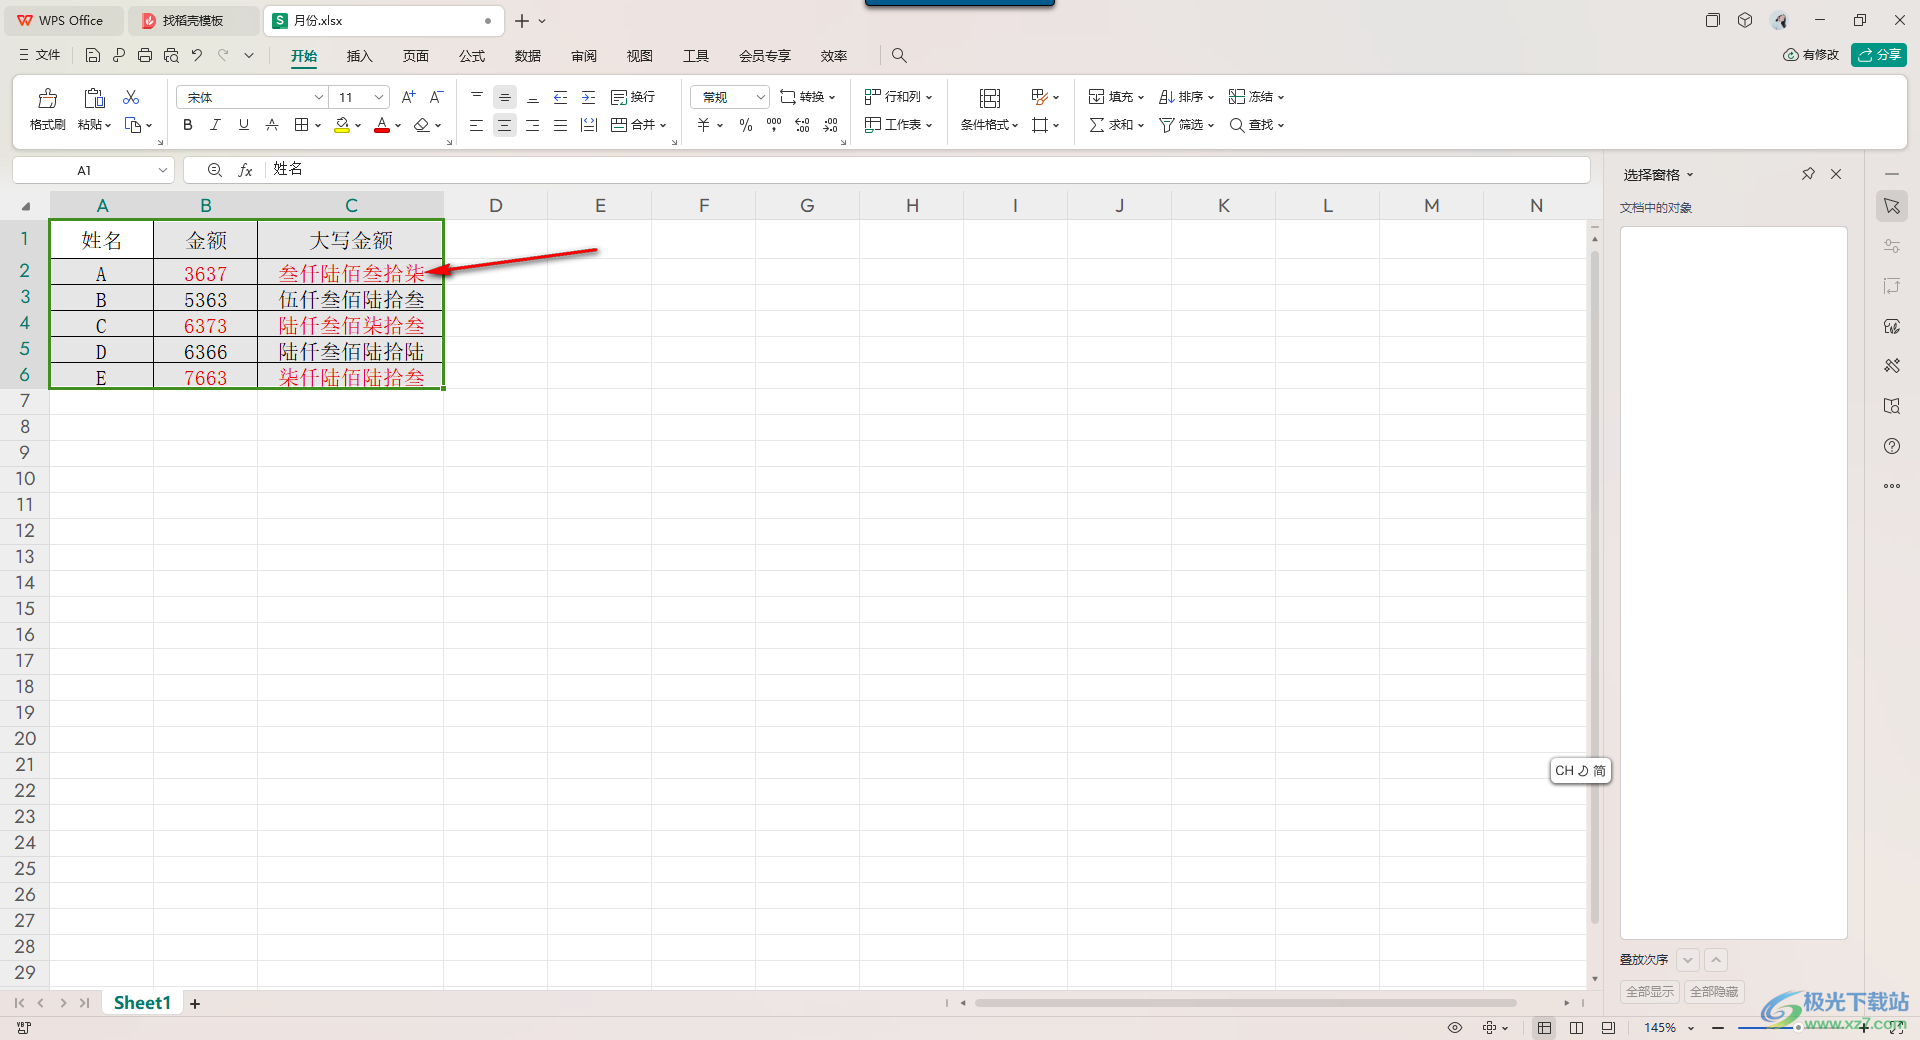Expand the Fill (填充) dropdown
The height and width of the screenshot is (1040, 1920).
click(1140, 98)
